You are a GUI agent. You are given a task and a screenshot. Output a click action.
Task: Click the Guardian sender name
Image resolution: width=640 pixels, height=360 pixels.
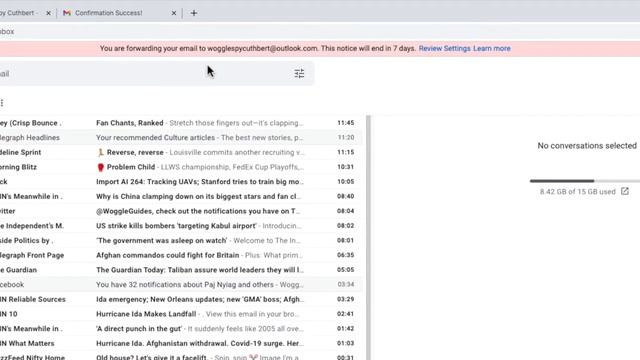pos(18,270)
